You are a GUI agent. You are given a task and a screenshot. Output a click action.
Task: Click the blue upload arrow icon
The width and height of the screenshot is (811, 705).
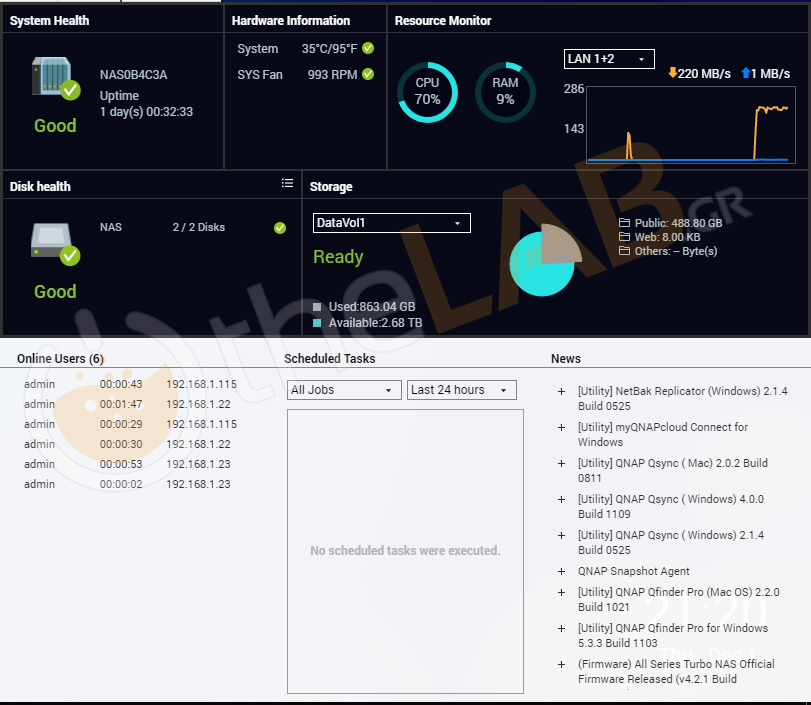[746, 73]
